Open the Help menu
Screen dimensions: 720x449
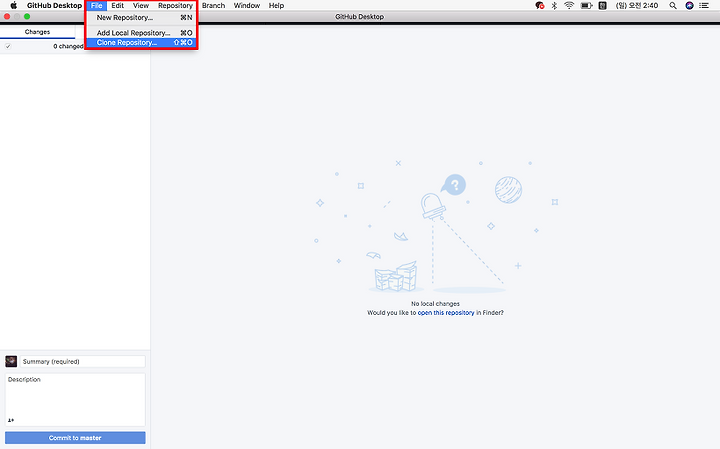[x=276, y=6]
